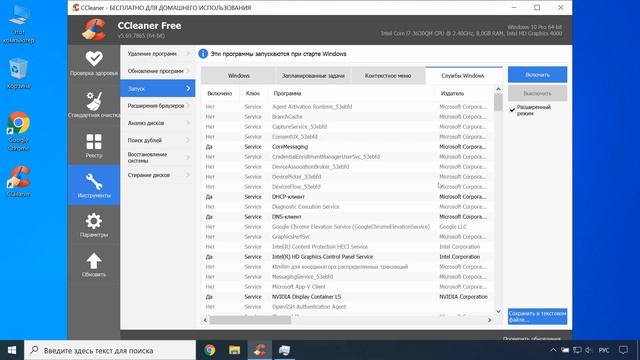
Task: Click the Enable (Включить) button
Action: coord(537,75)
